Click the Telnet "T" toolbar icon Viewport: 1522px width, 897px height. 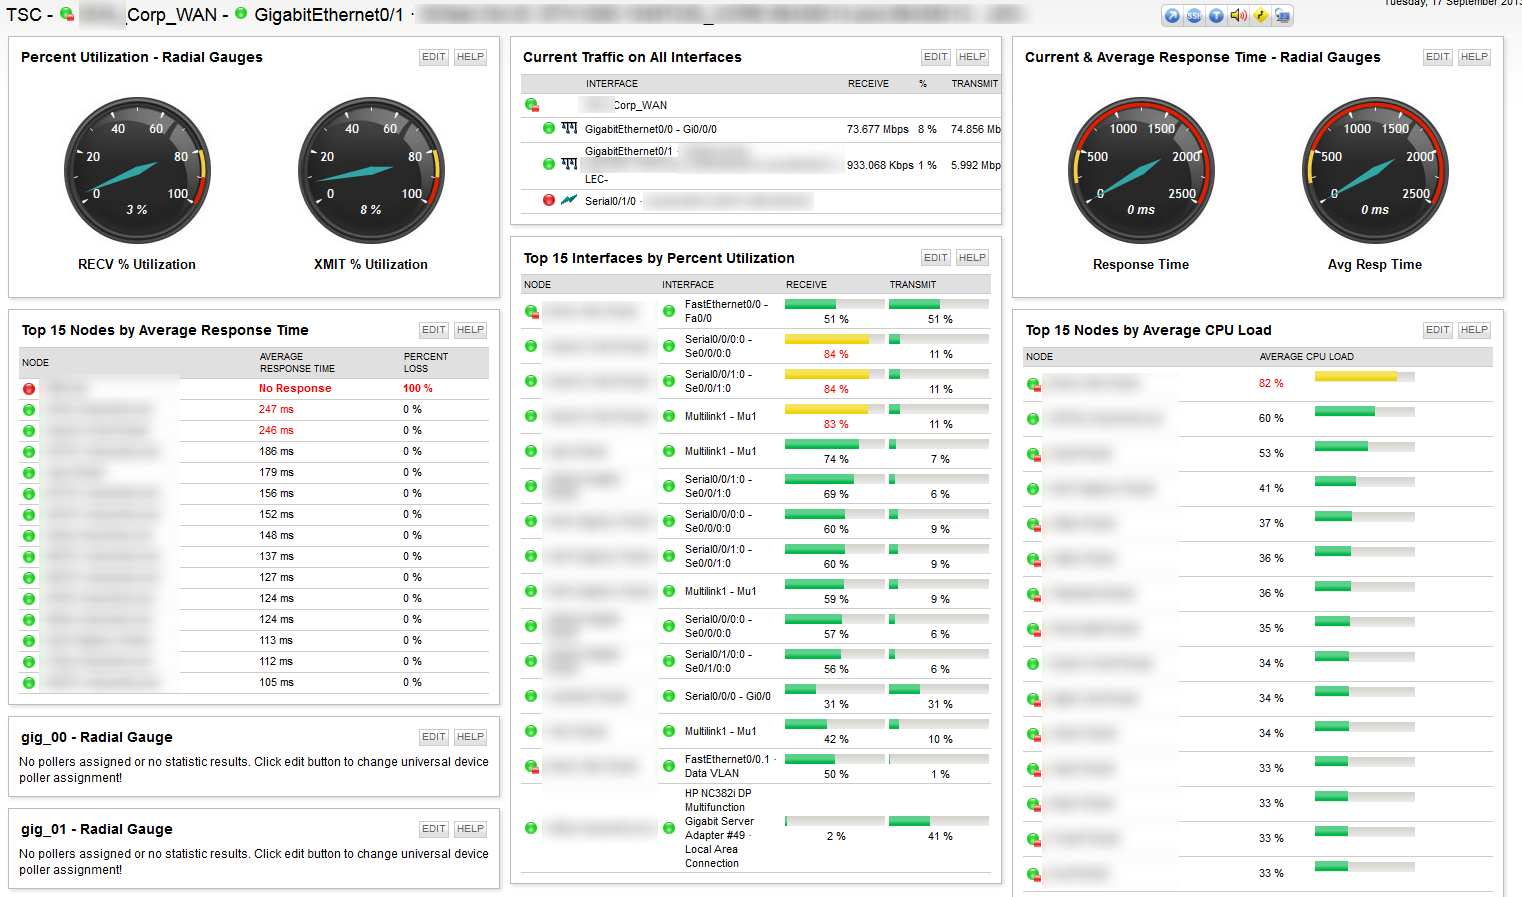tap(1216, 15)
